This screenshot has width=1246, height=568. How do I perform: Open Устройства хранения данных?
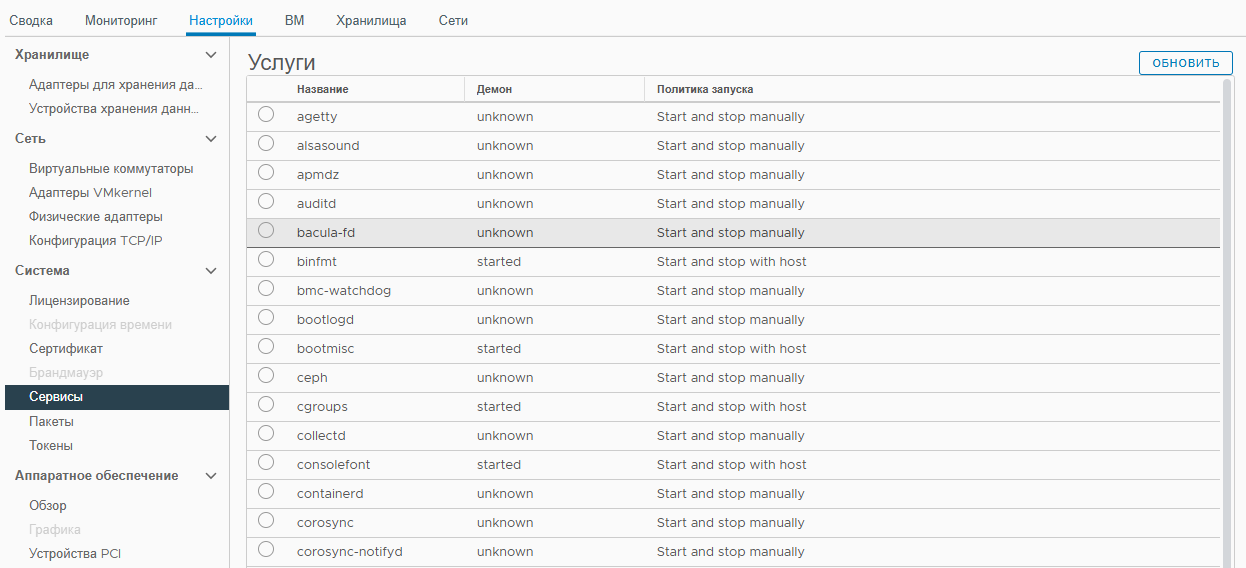point(114,109)
